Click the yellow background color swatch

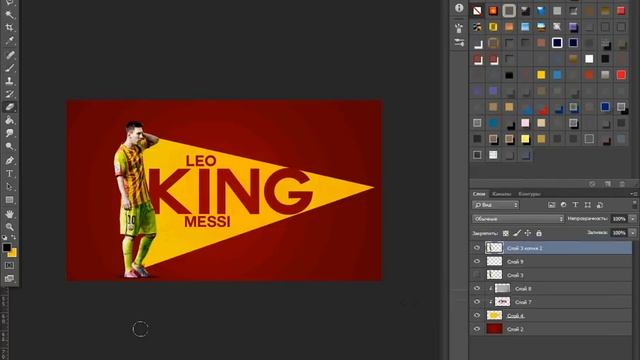[13, 254]
